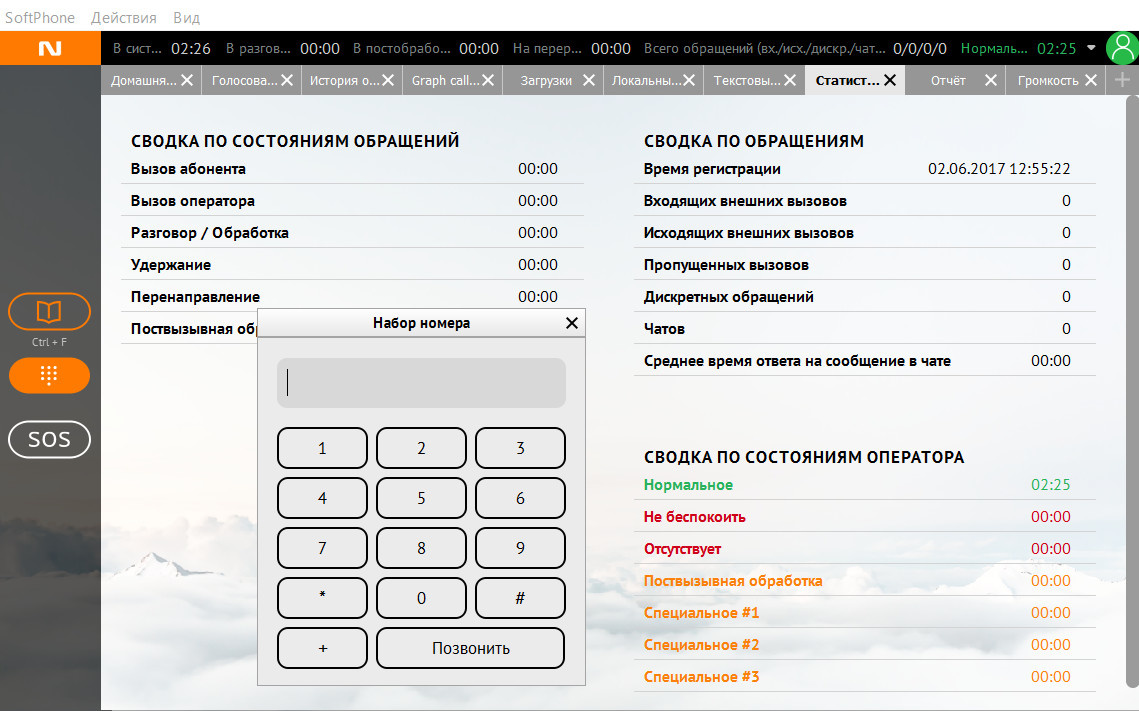The width and height of the screenshot is (1139, 711).
Task: Close the Загрузки tab
Action: [x=589, y=81]
